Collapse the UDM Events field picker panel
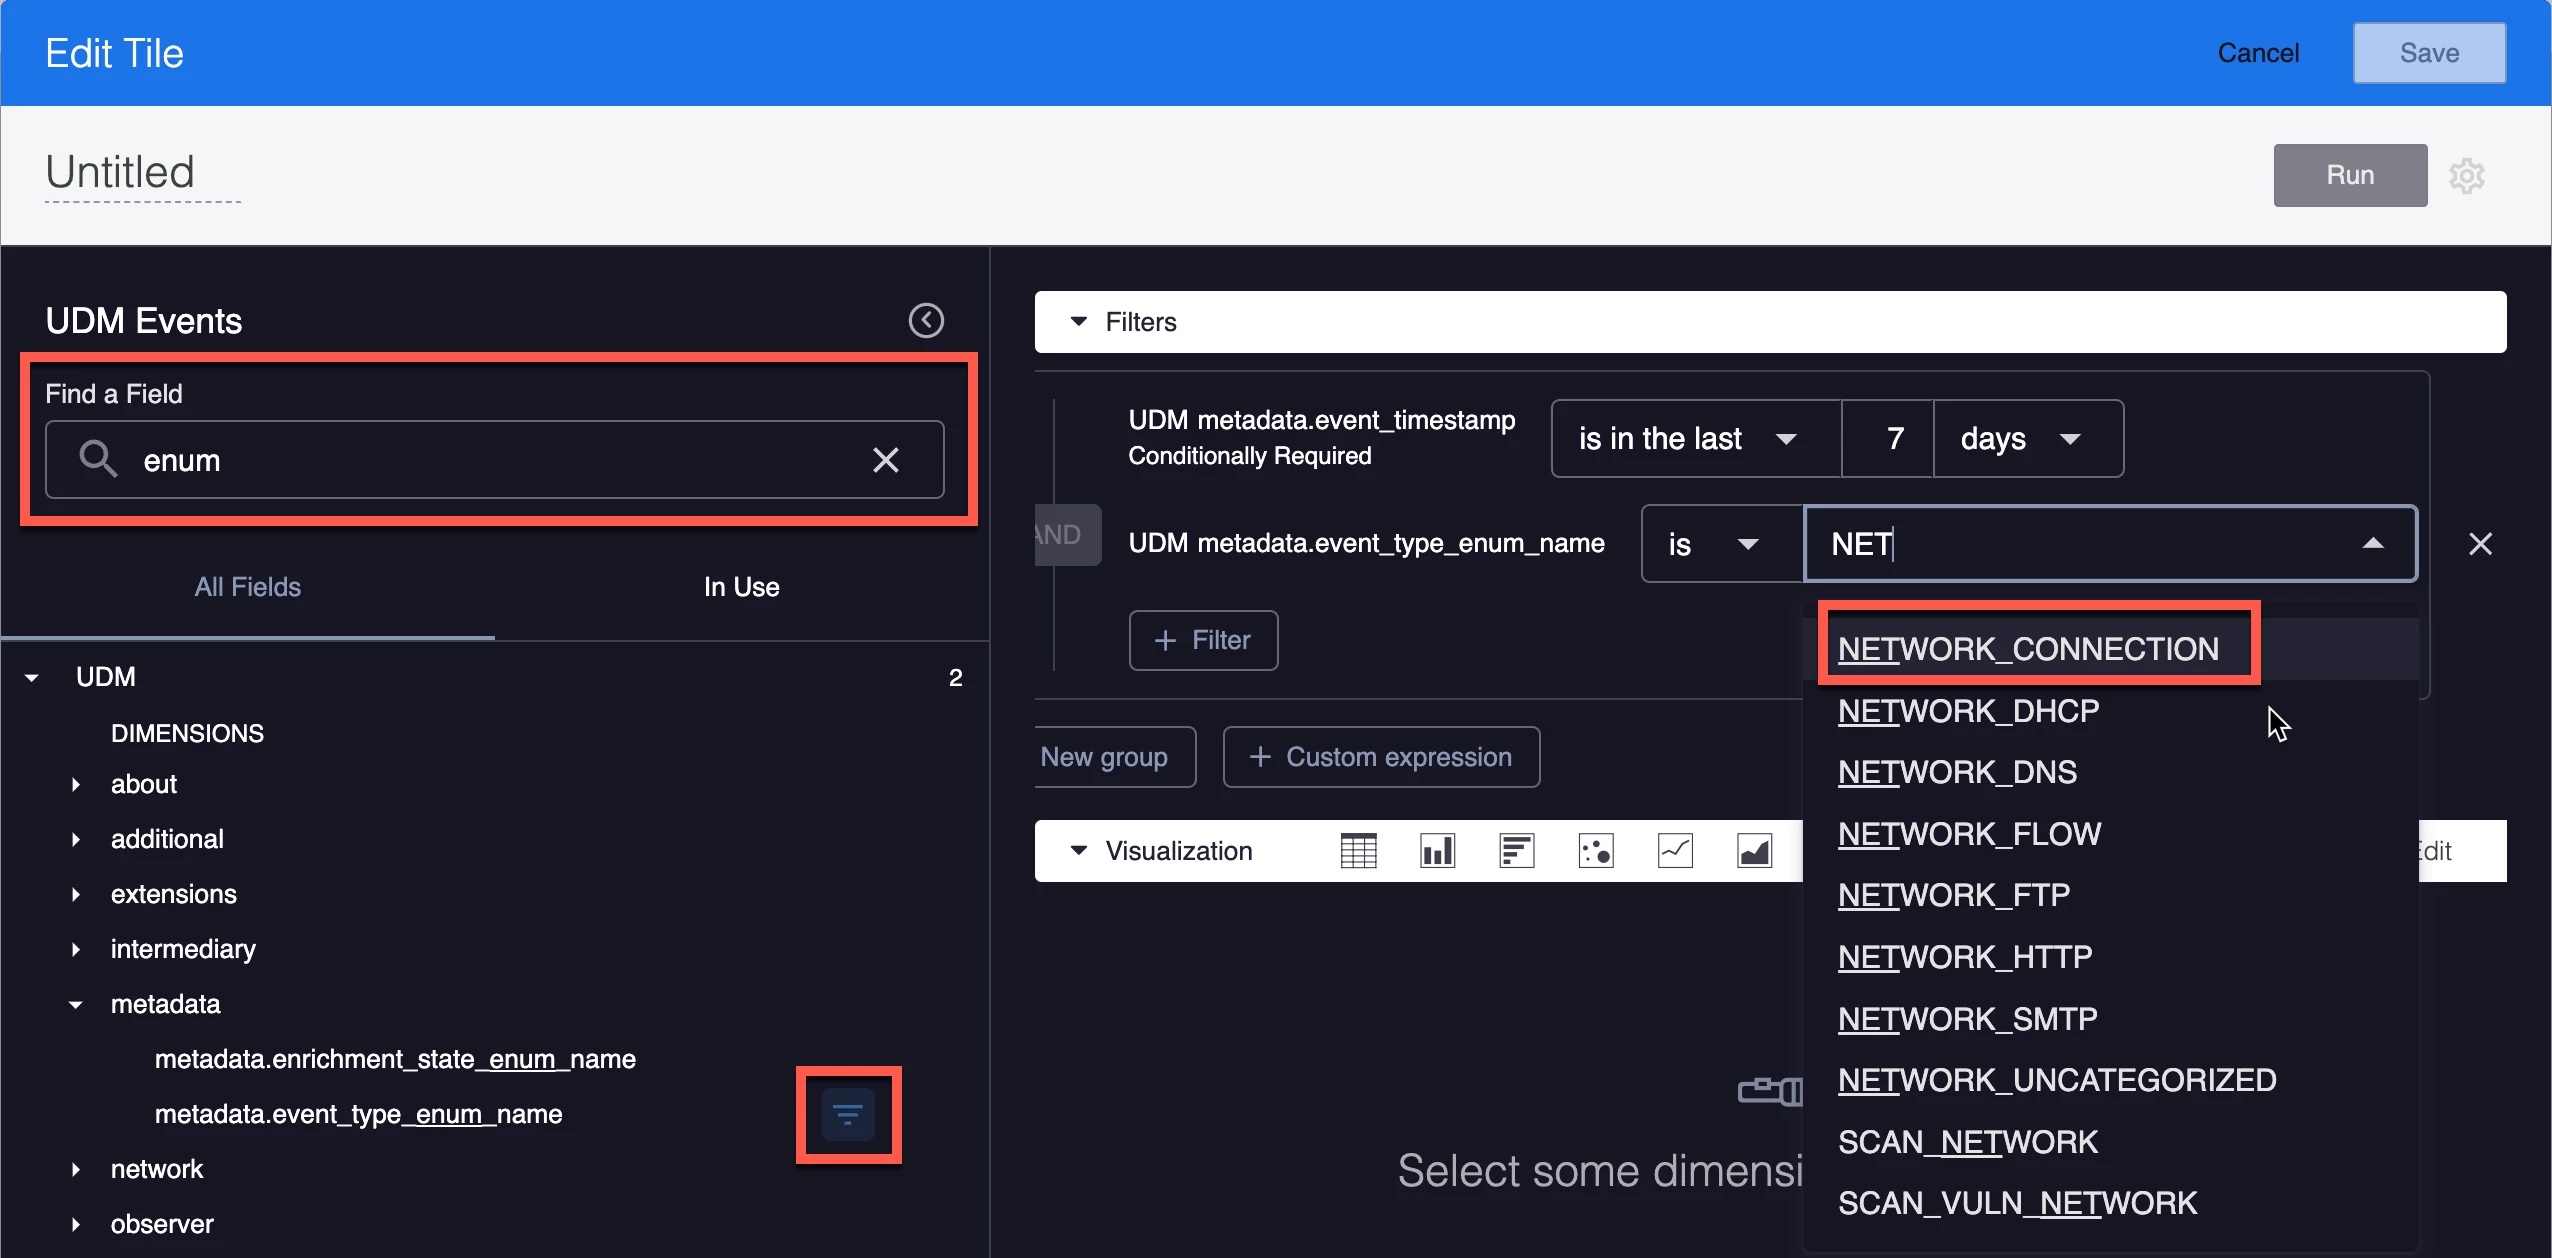 [926, 321]
